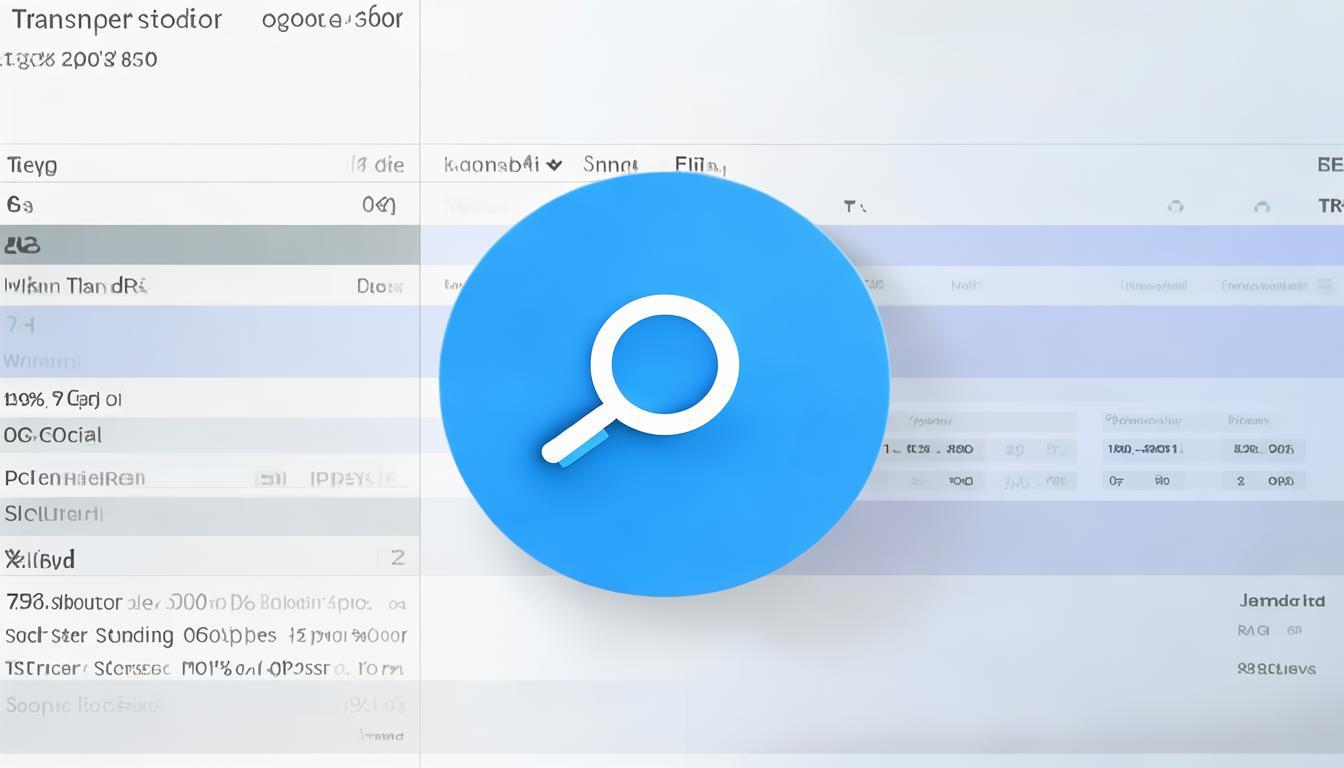Viewport: 1344px width, 768px height.
Task: Switch to the "Snna" tab
Action: 610,164
